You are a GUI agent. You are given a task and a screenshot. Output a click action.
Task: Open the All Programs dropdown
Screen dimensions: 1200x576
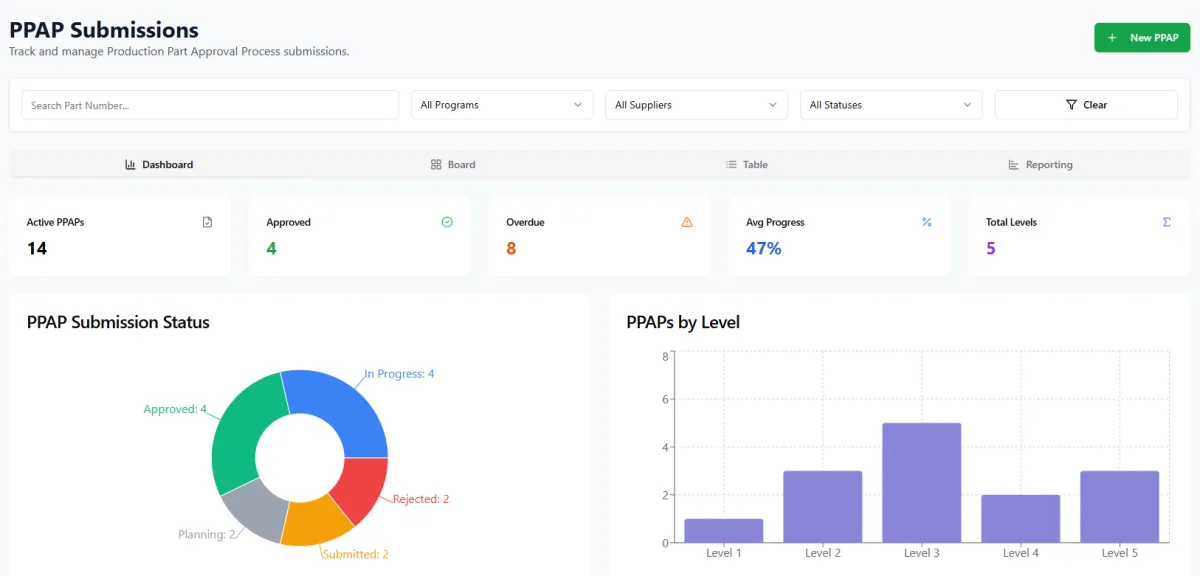pyautogui.click(x=502, y=105)
